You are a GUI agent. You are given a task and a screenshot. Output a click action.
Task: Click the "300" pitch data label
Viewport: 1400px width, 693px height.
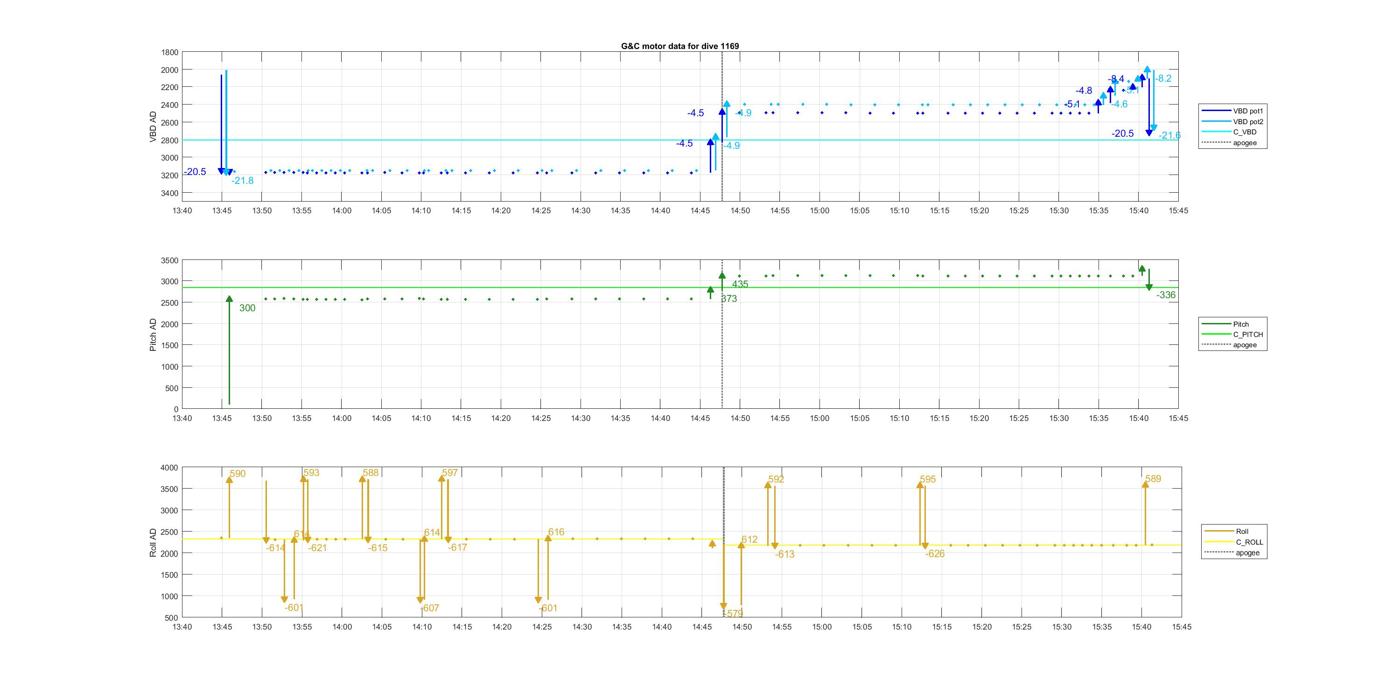247,308
